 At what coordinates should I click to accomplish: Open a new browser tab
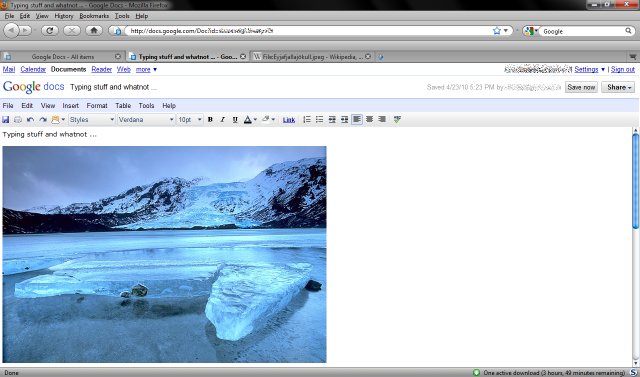point(380,57)
